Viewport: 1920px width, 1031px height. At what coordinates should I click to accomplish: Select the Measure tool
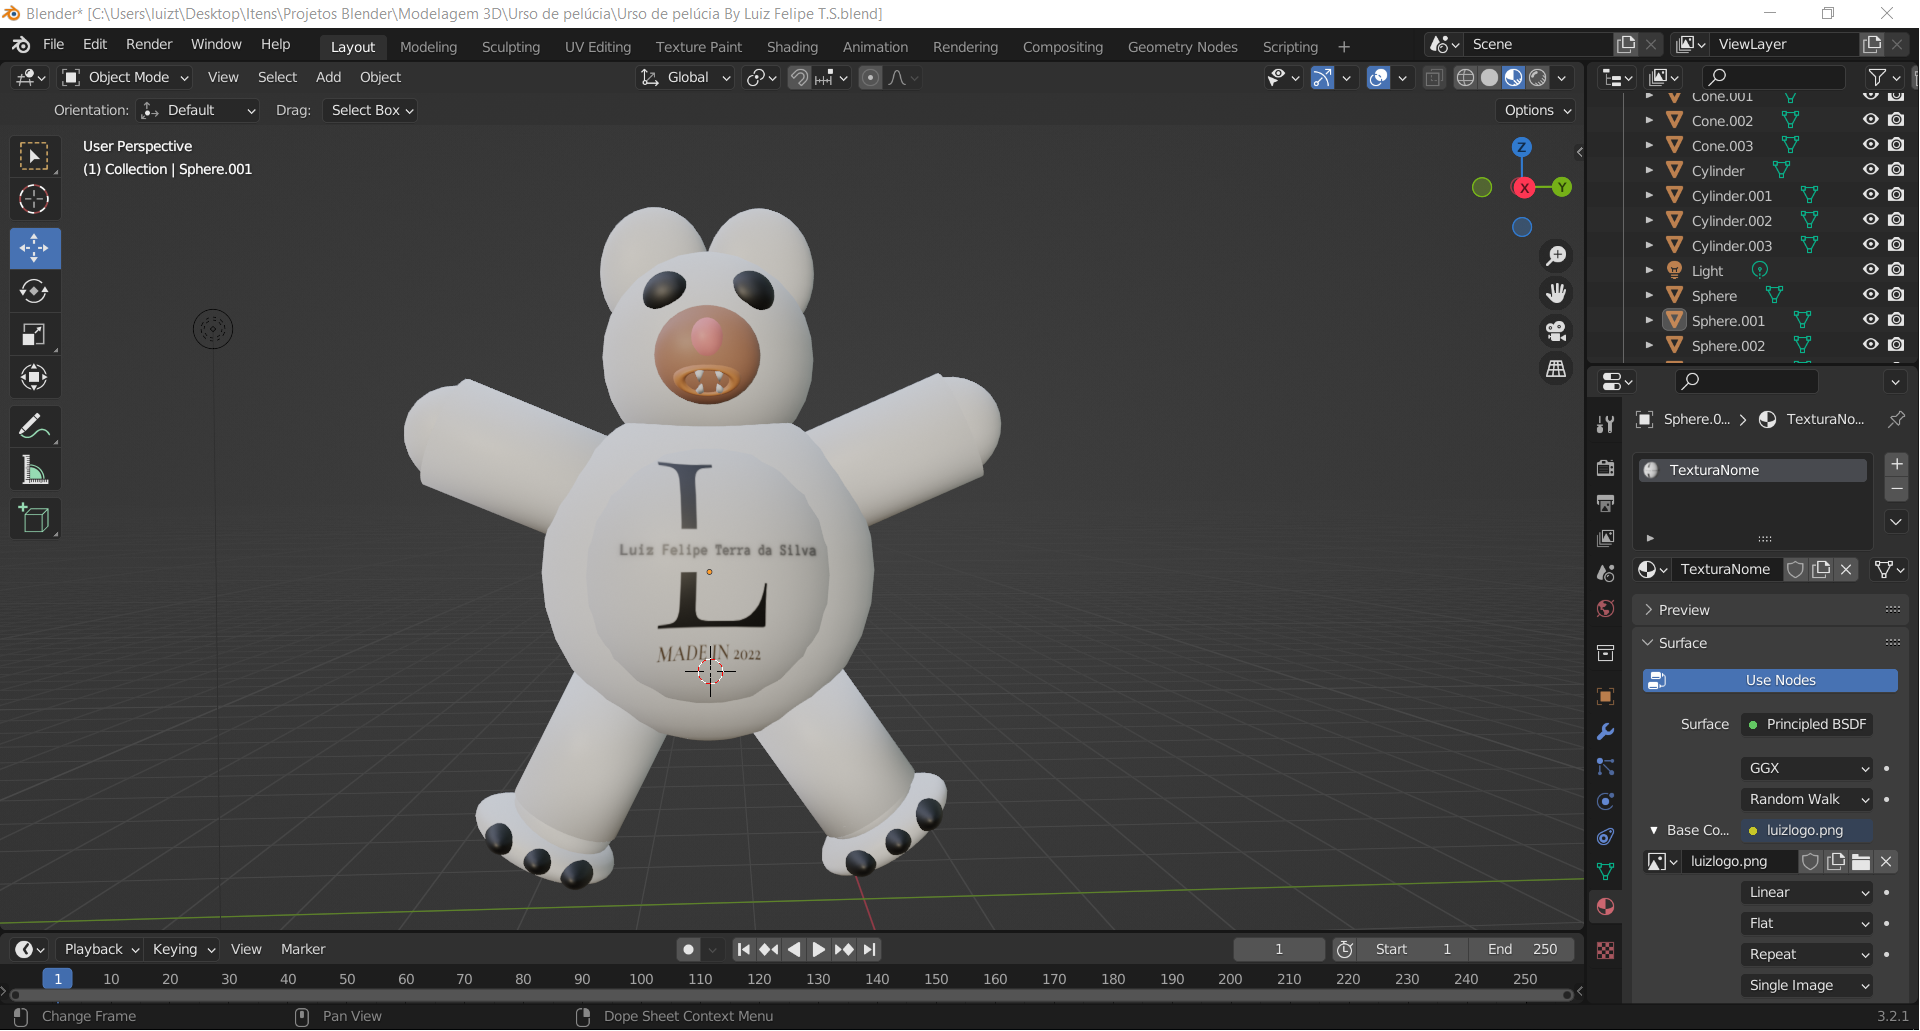(34, 470)
